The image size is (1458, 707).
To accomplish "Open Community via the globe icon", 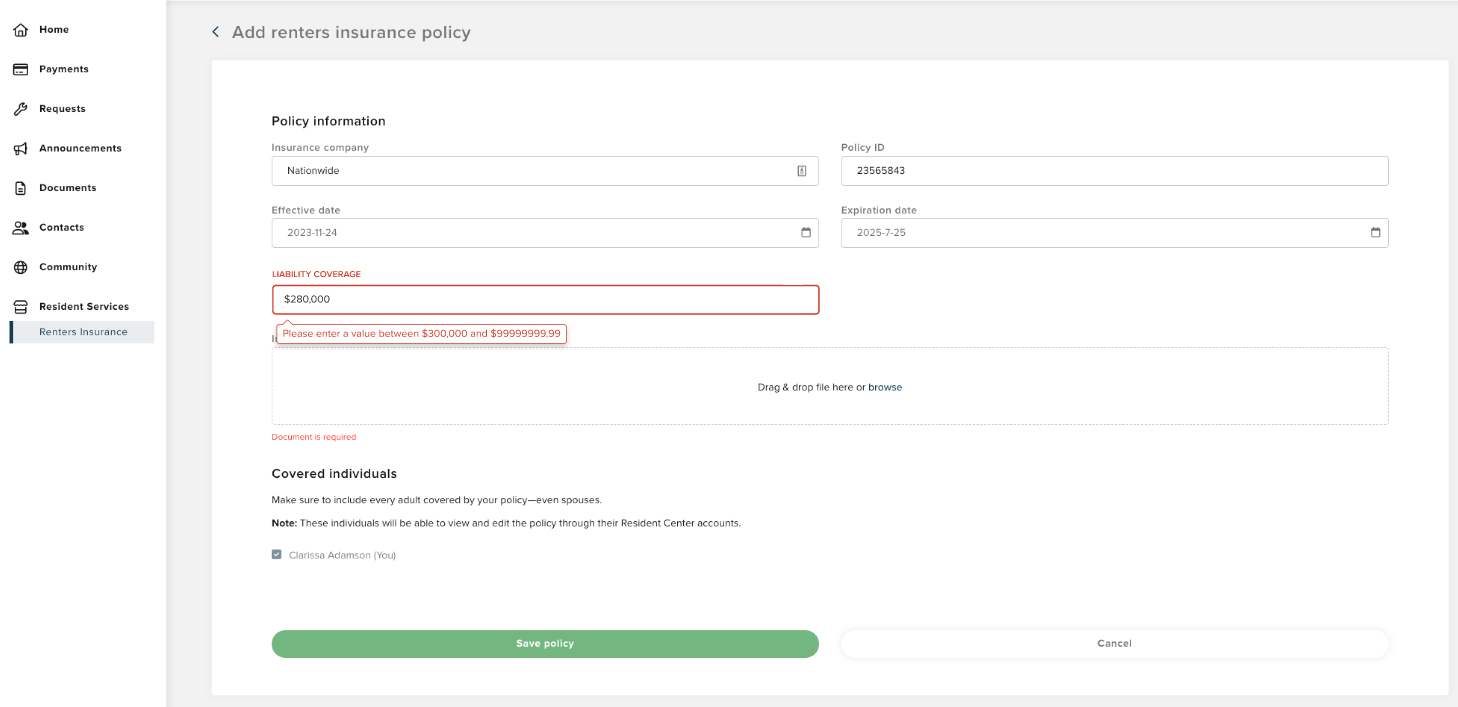I will click(x=20, y=266).
